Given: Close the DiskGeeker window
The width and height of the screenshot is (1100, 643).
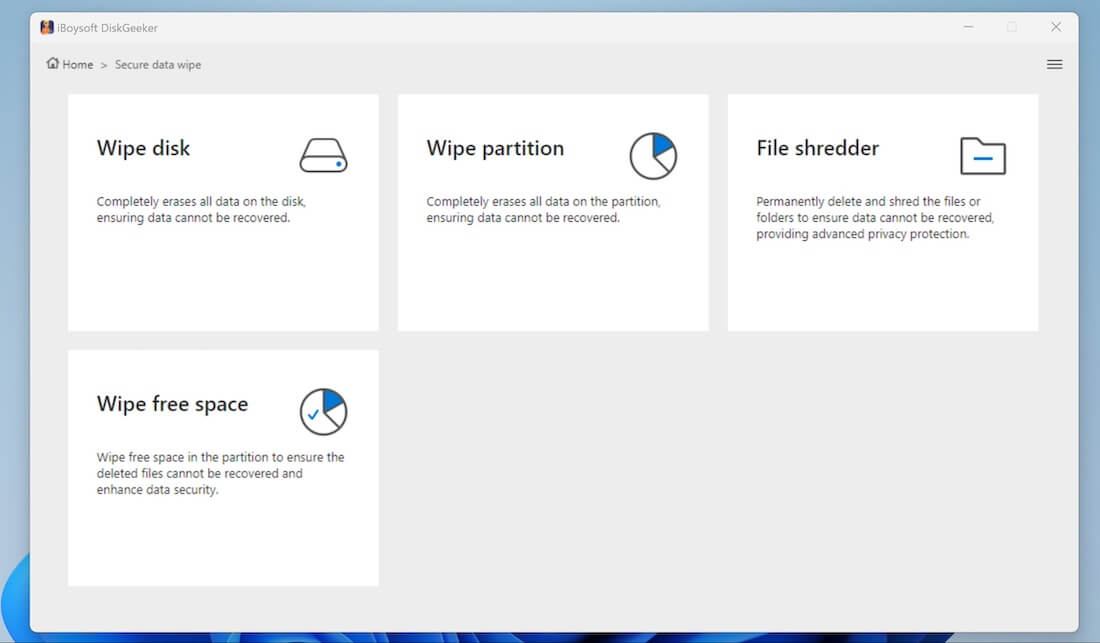Looking at the screenshot, I should pyautogui.click(x=1056, y=27).
